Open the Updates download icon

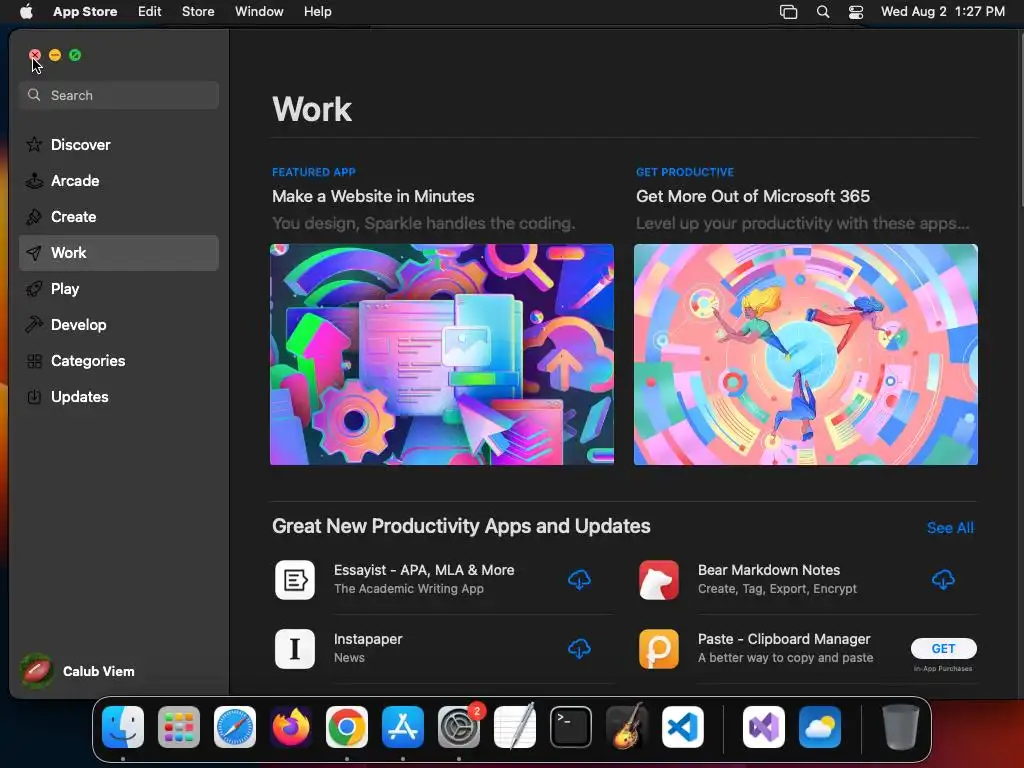[34, 396]
